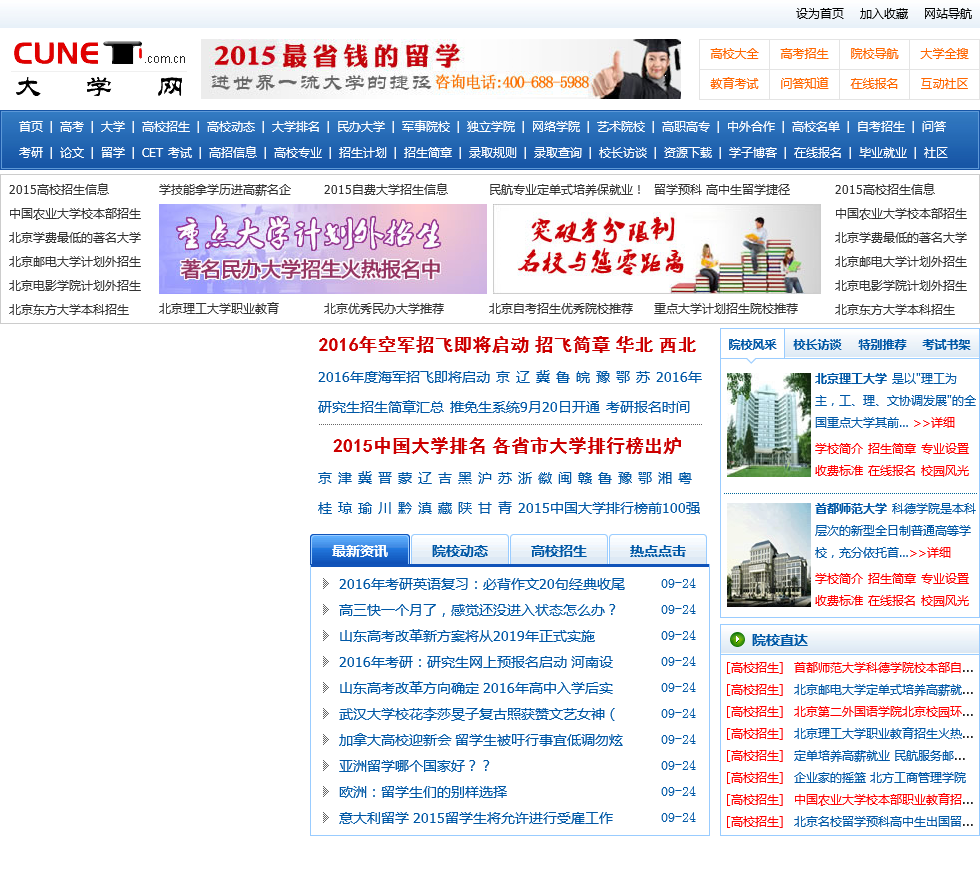Click arrow bullet before 2016年考研英语复习 news item
Viewport: 980px width, 891px height.
click(x=325, y=584)
